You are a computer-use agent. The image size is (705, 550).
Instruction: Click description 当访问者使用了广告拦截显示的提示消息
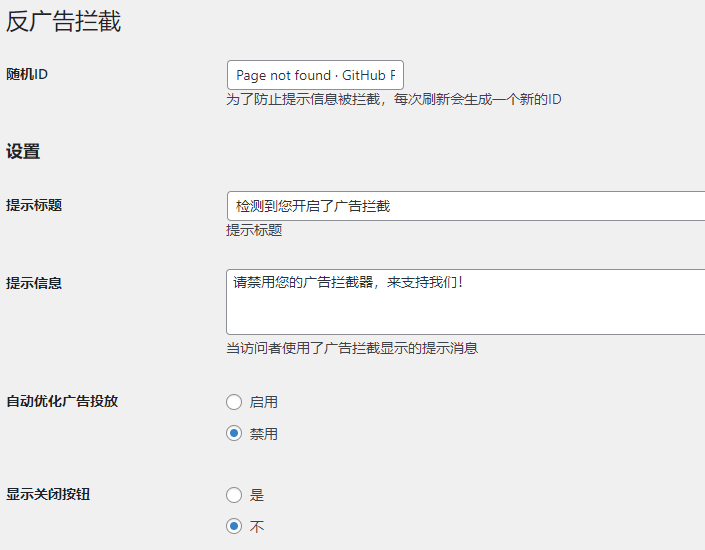click(352, 348)
